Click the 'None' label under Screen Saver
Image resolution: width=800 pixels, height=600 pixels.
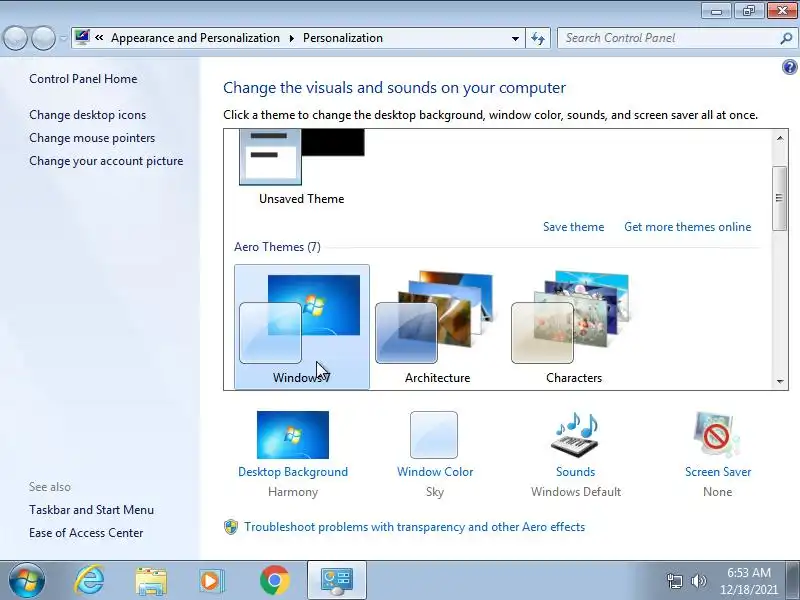pos(717,492)
